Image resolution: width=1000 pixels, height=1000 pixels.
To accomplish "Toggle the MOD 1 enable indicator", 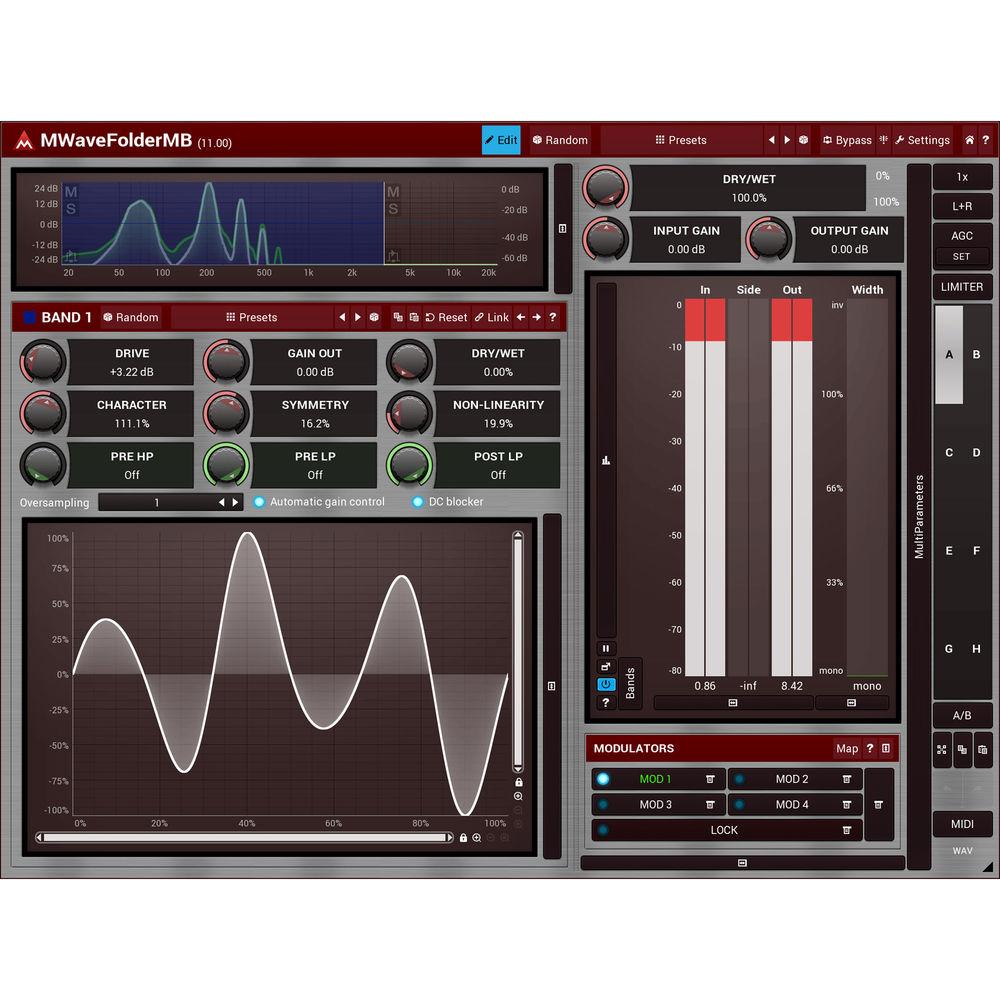I will 603,779.
